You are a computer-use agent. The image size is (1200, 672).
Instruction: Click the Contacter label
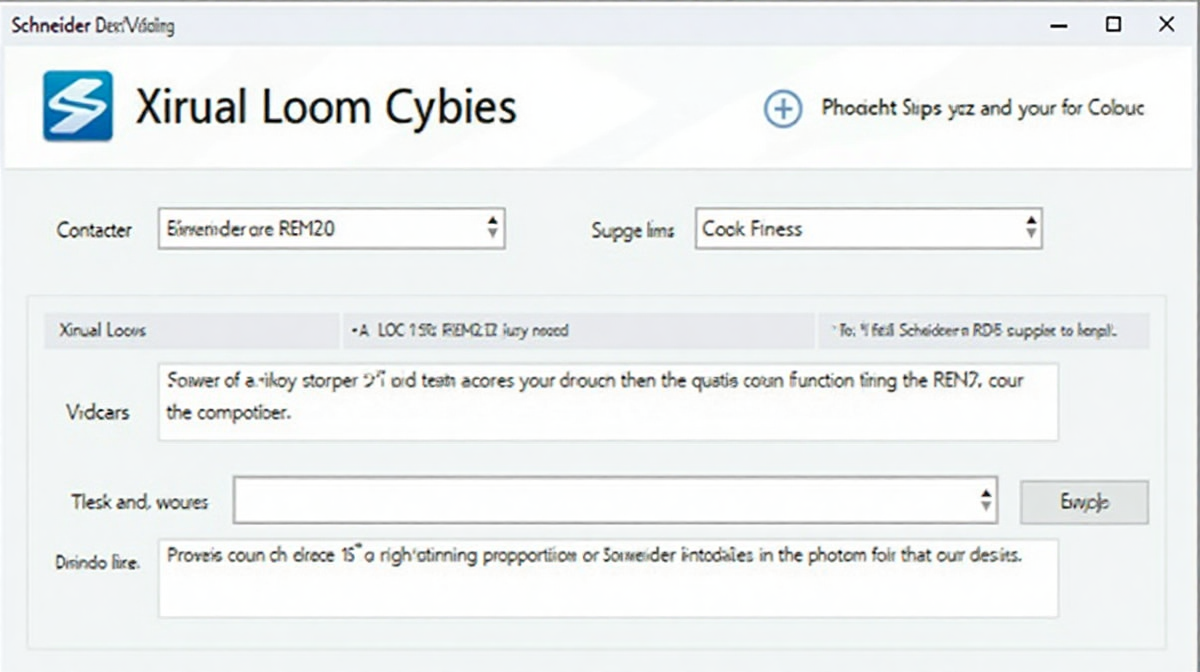(94, 230)
